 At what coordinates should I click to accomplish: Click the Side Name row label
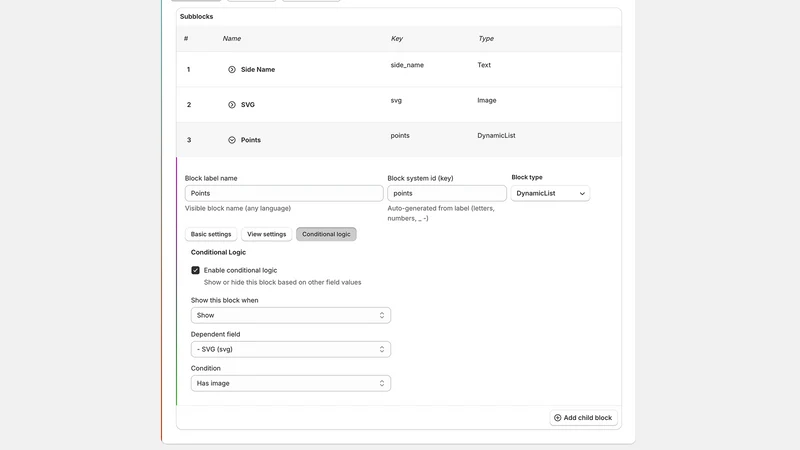click(258, 69)
